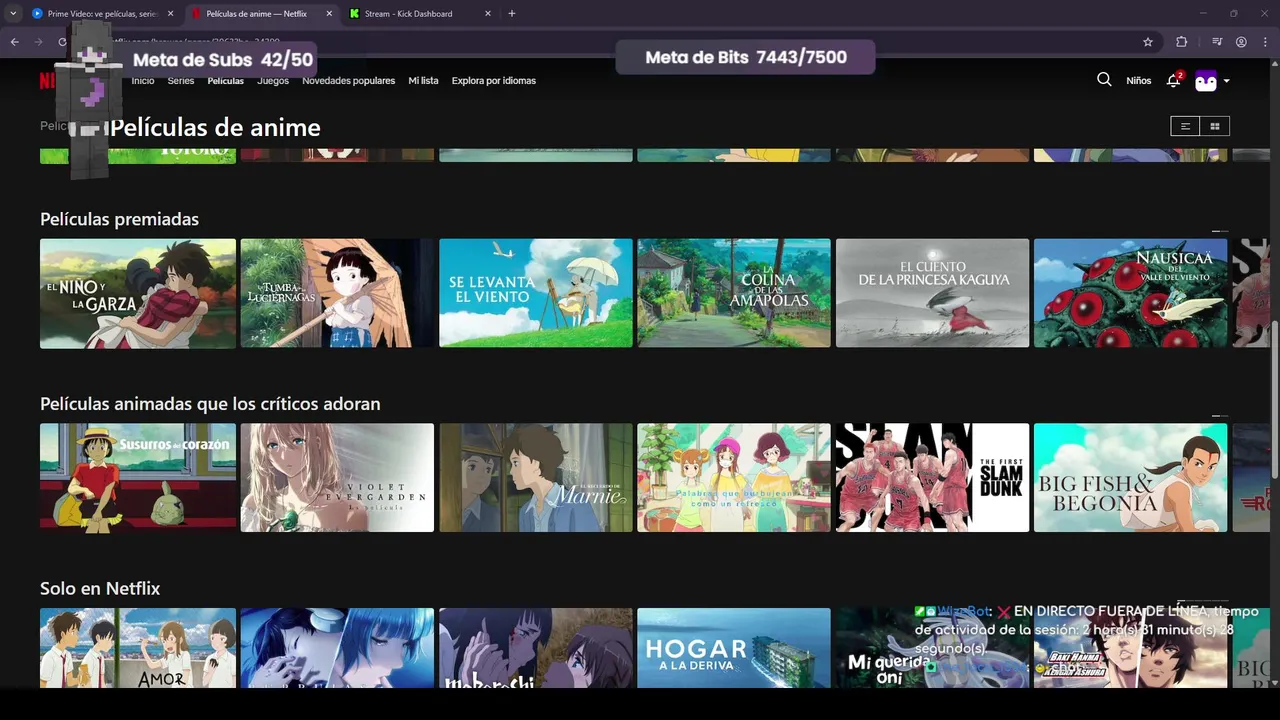The width and height of the screenshot is (1280, 720).
Task: Switch to the Prime Video tab
Action: tap(100, 14)
